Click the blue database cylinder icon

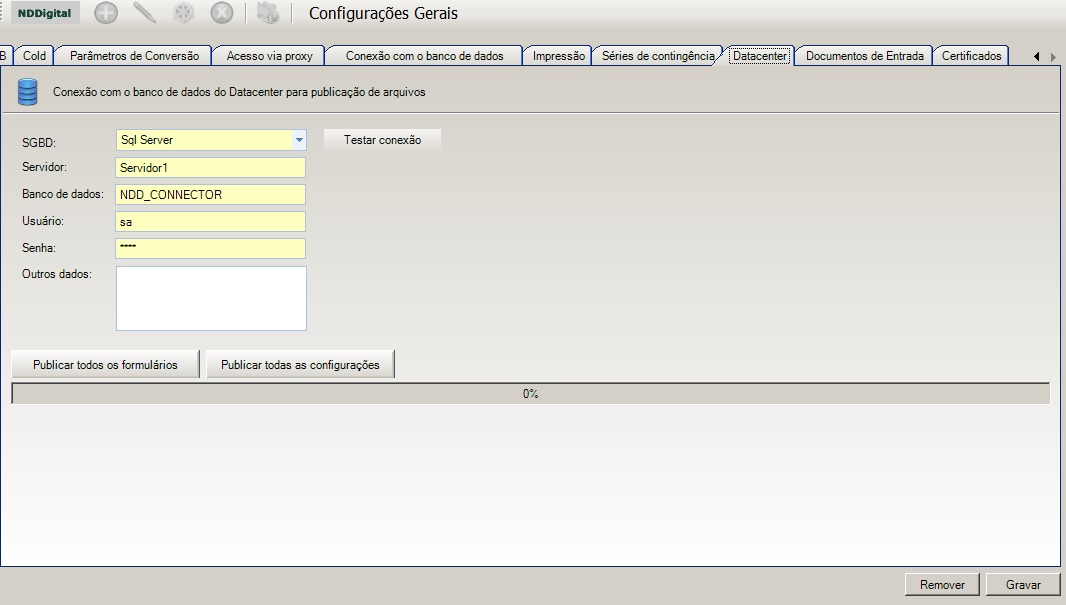27,92
